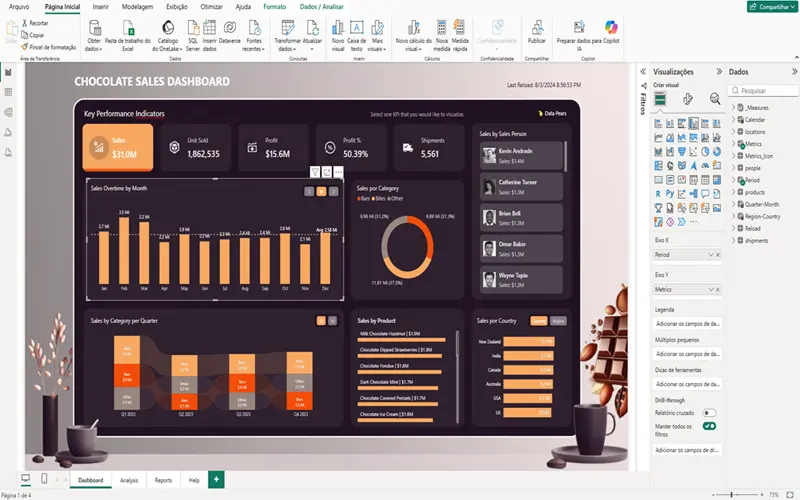Open the Inserir ribbon tab
Screen dimensions: 800x500
click(x=101, y=7)
